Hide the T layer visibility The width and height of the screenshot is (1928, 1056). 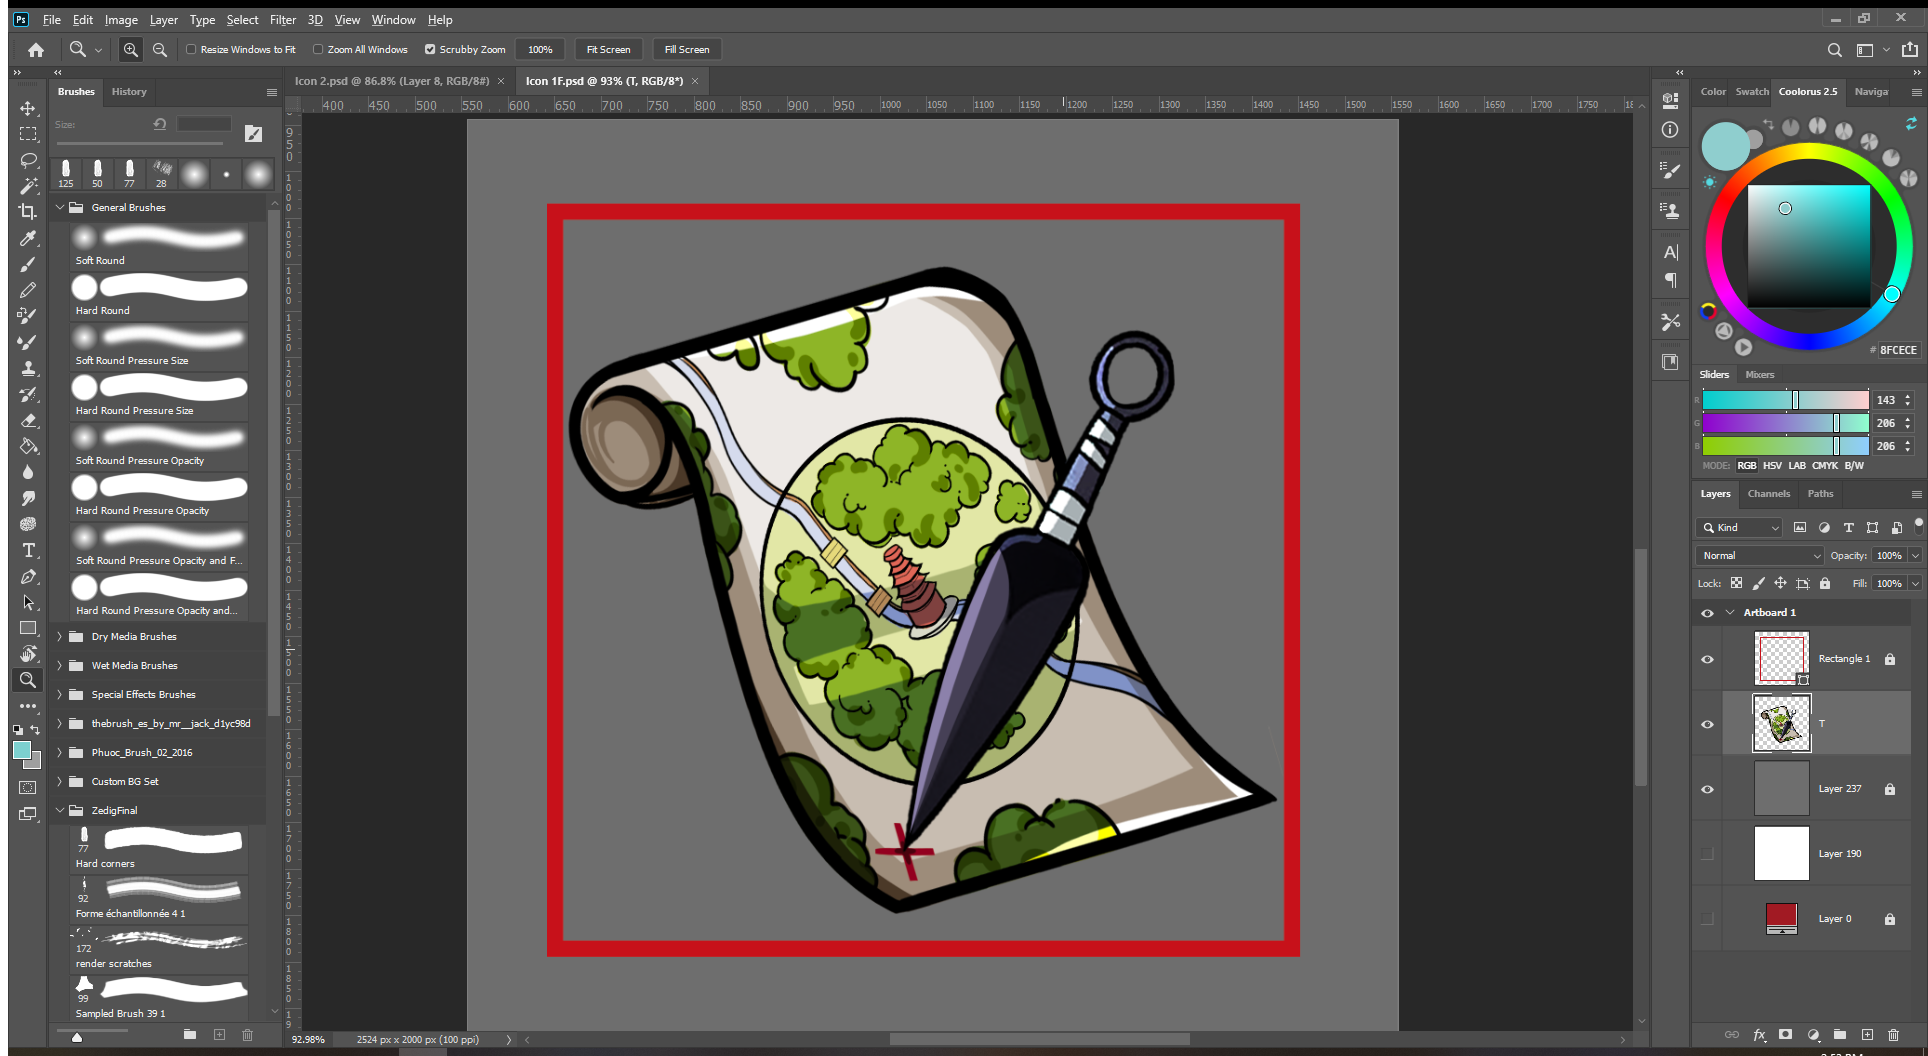(1707, 724)
